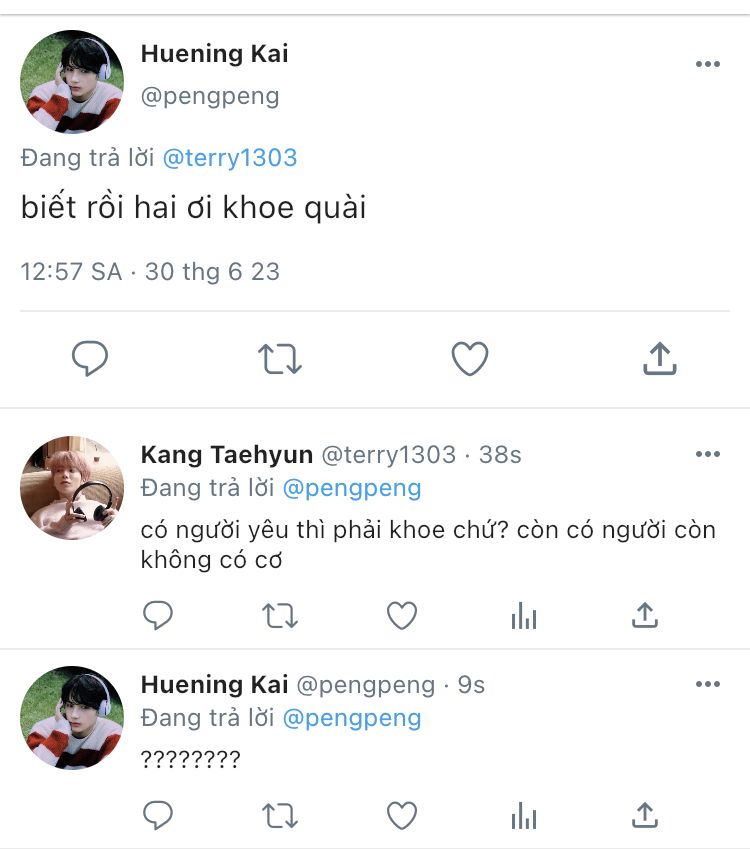This screenshot has width=750, height=849.
Task: Share the main tweet via share icon
Action: [659, 359]
